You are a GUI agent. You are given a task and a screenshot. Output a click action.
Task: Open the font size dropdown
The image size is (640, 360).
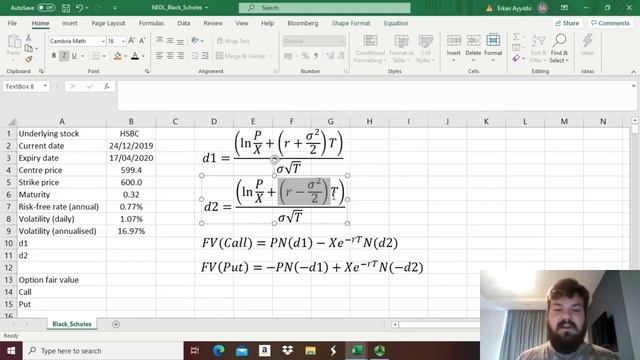click(x=123, y=41)
